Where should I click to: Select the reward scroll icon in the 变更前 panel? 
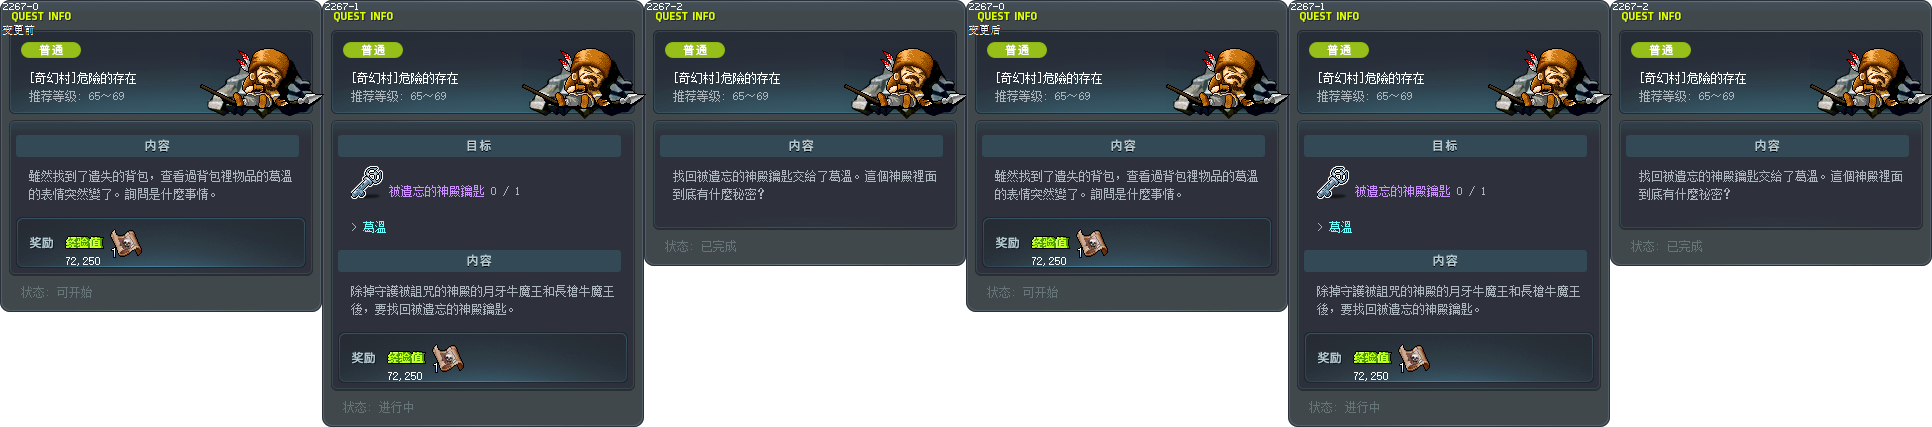coord(125,243)
